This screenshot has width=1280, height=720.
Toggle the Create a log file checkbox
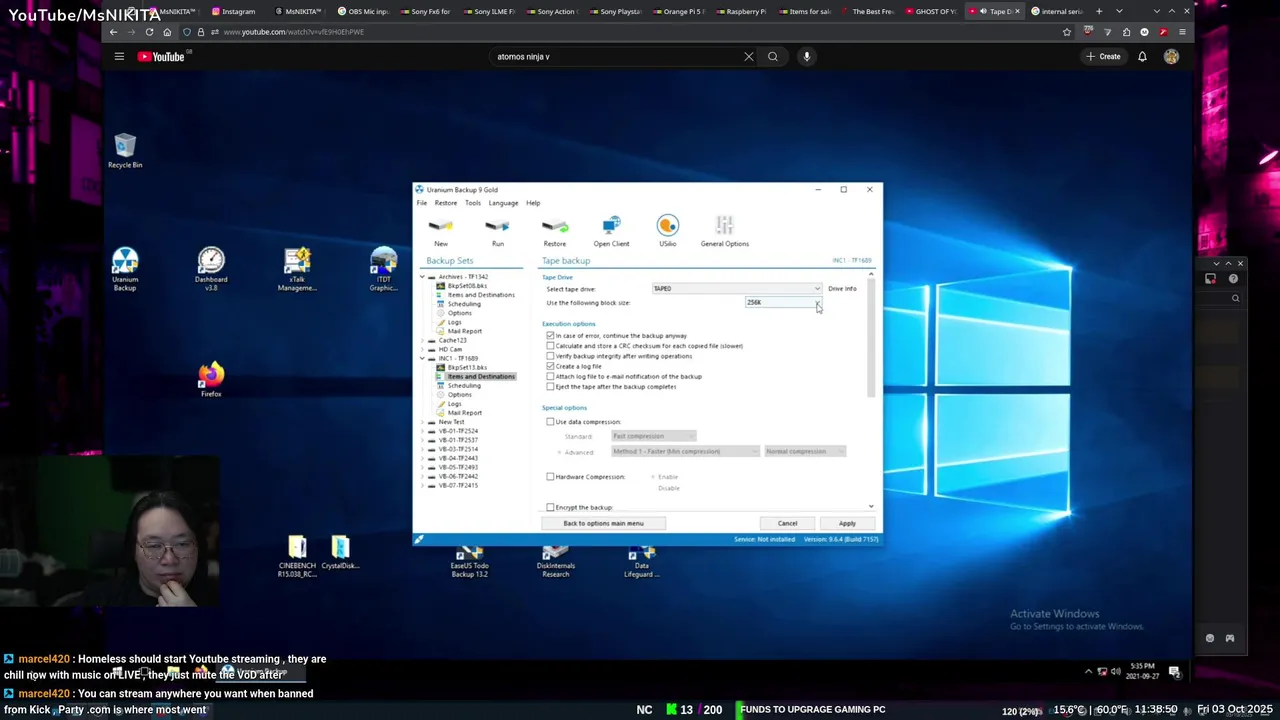point(550,366)
